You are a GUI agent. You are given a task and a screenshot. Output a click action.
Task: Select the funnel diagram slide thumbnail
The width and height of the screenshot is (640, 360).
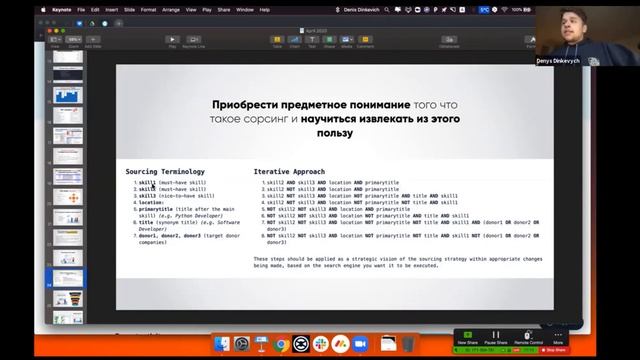[x=68, y=299]
